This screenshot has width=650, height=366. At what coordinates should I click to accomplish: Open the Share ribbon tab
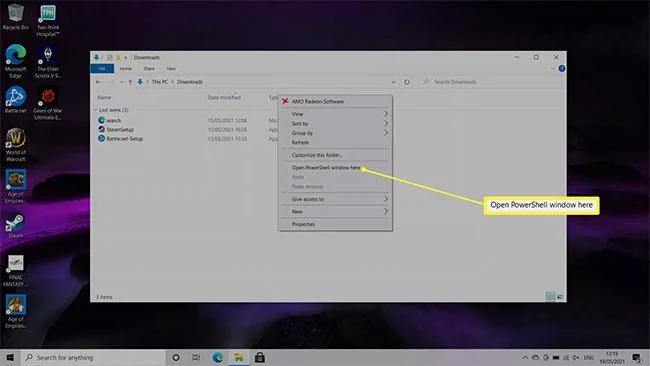pyautogui.click(x=149, y=68)
